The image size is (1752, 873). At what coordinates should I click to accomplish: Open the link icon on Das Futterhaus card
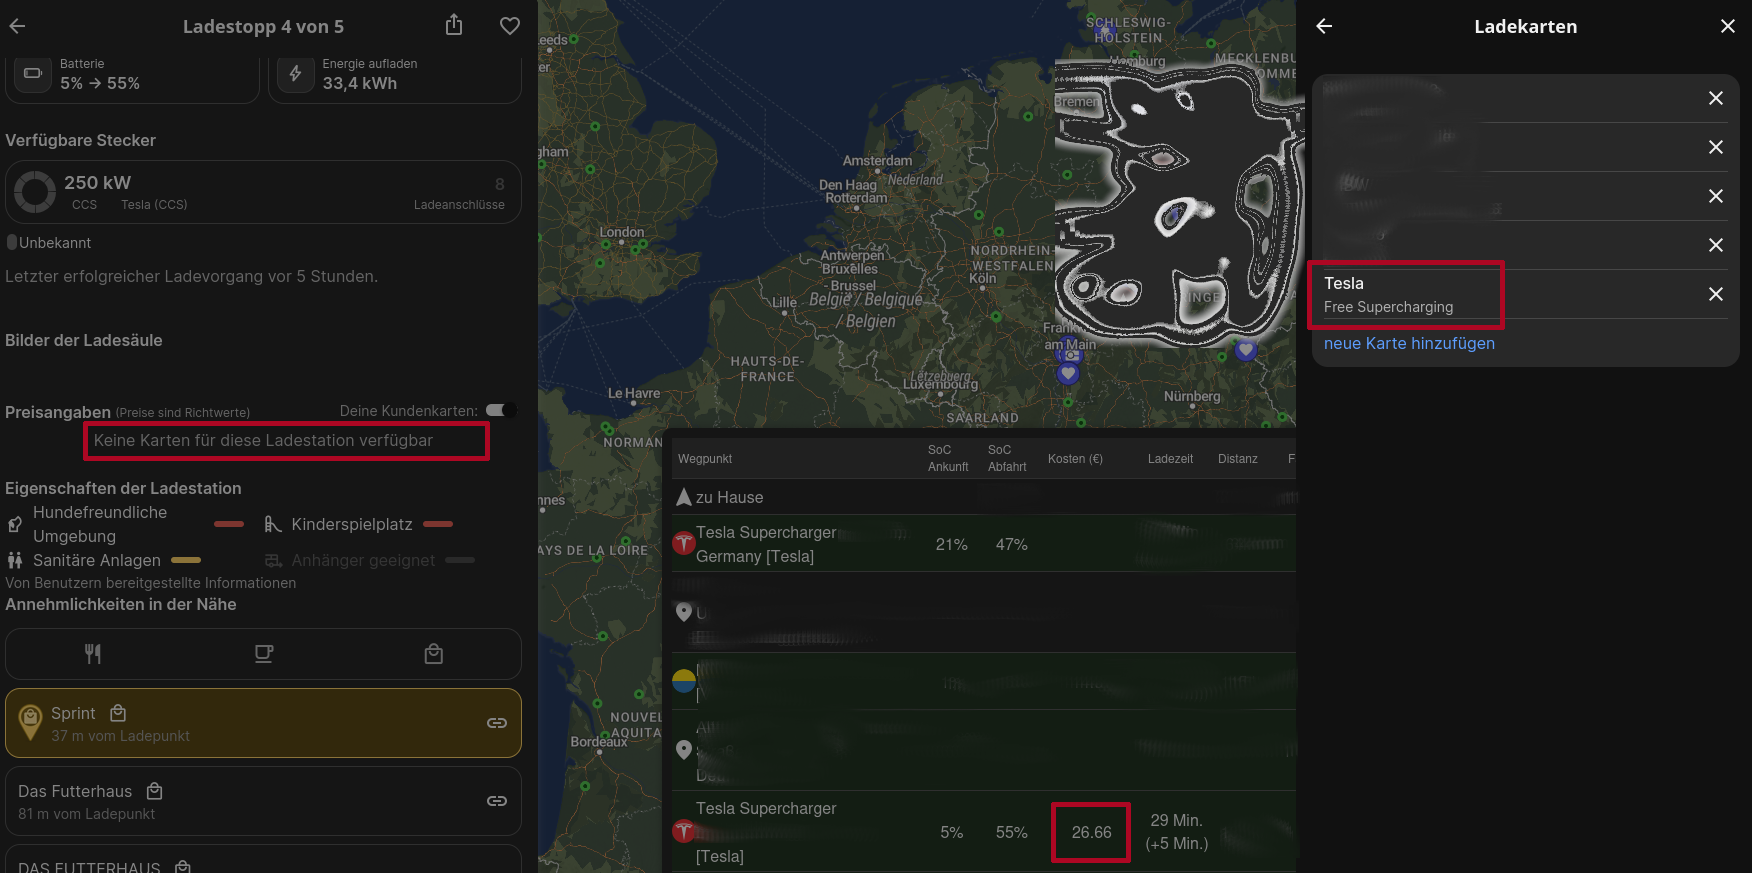pos(497,801)
